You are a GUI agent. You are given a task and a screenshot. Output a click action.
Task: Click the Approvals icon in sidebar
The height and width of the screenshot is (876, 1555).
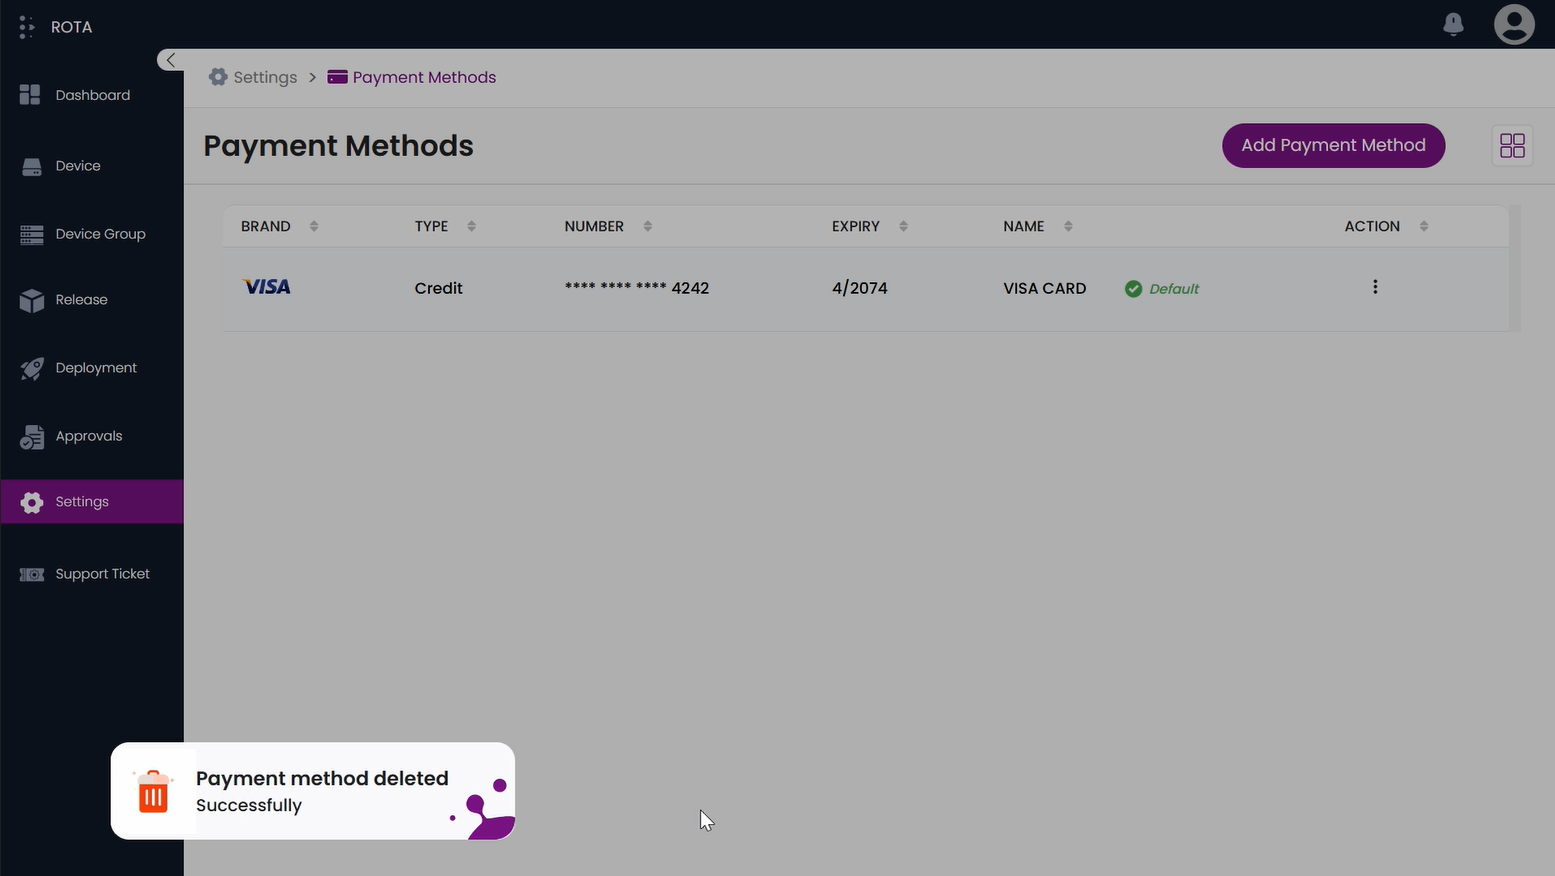[x=32, y=437]
